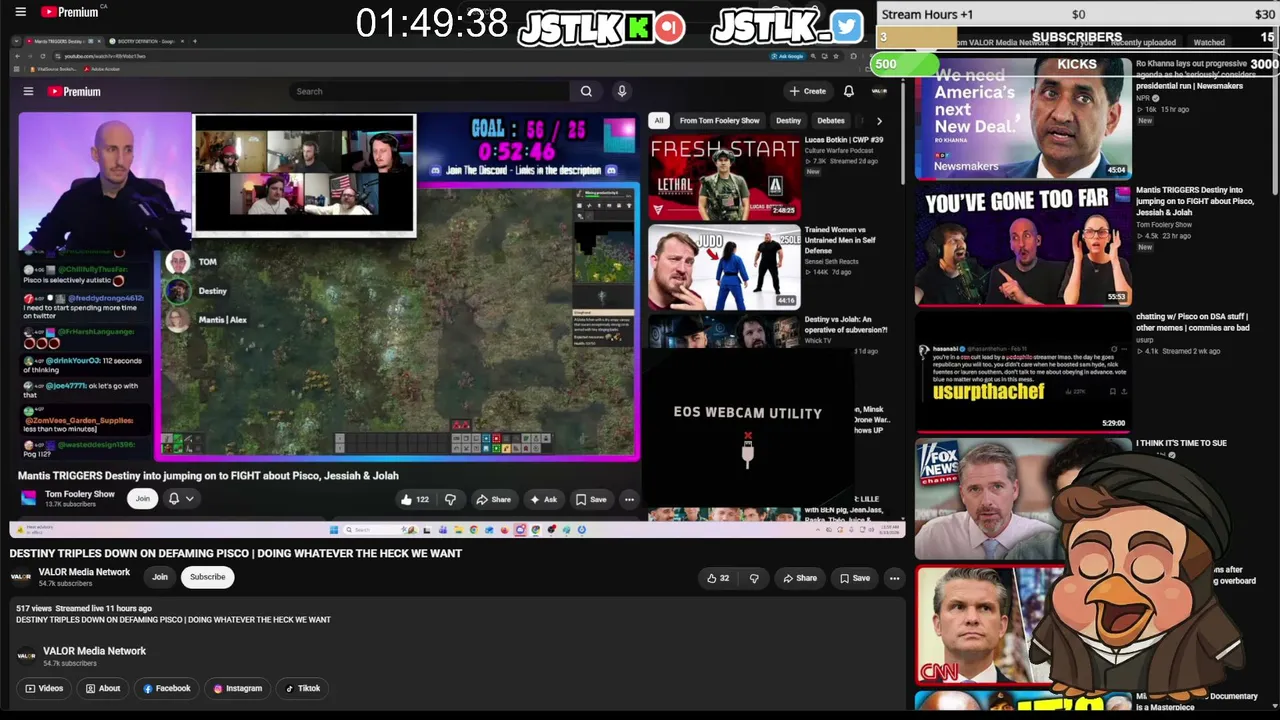Activate the microphone voice search icon
The height and width of the screenshot is (720, 1280).
click(622, 91)
